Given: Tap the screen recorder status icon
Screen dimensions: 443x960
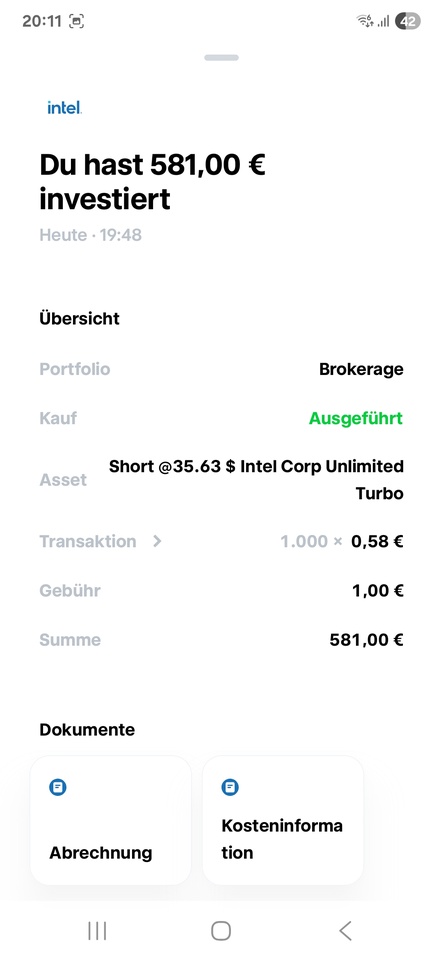Looking at the screenshot, I should coord(76,21).
